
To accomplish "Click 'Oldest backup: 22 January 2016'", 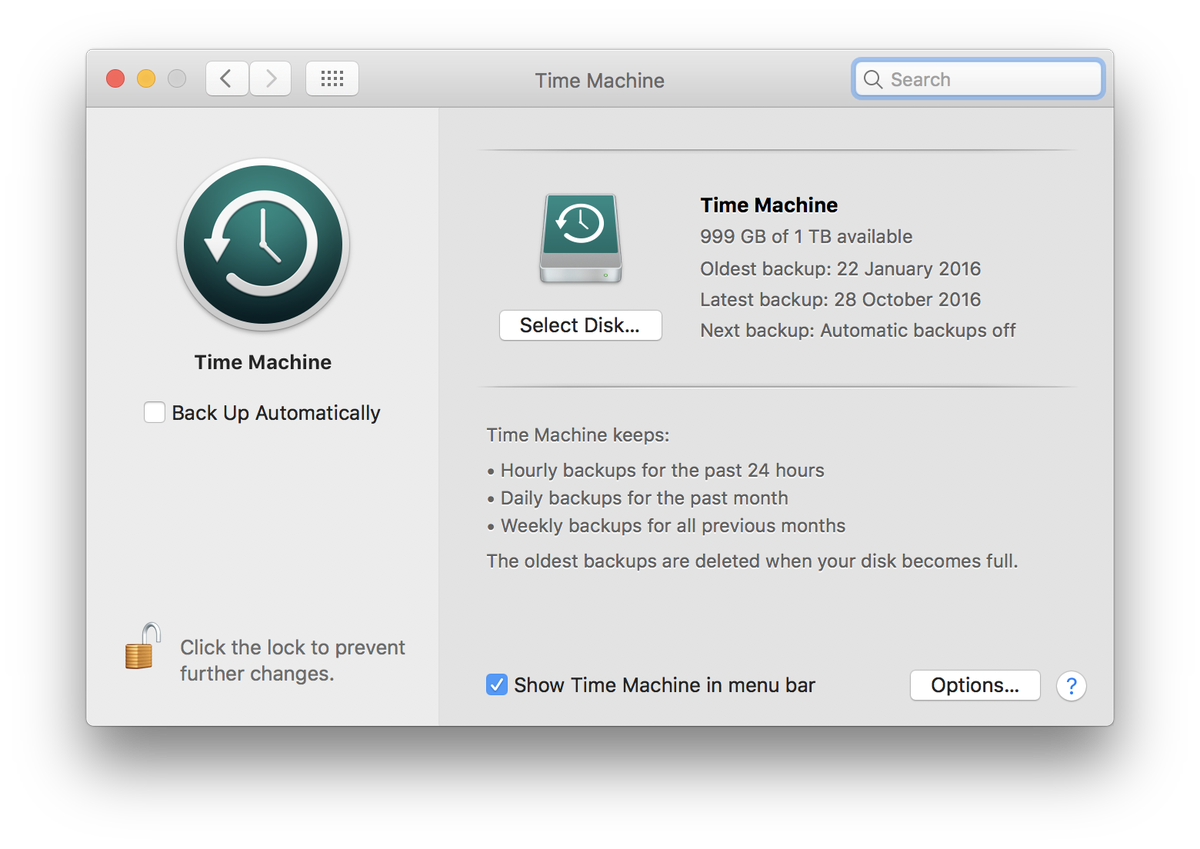I will (x=840, y=269).
